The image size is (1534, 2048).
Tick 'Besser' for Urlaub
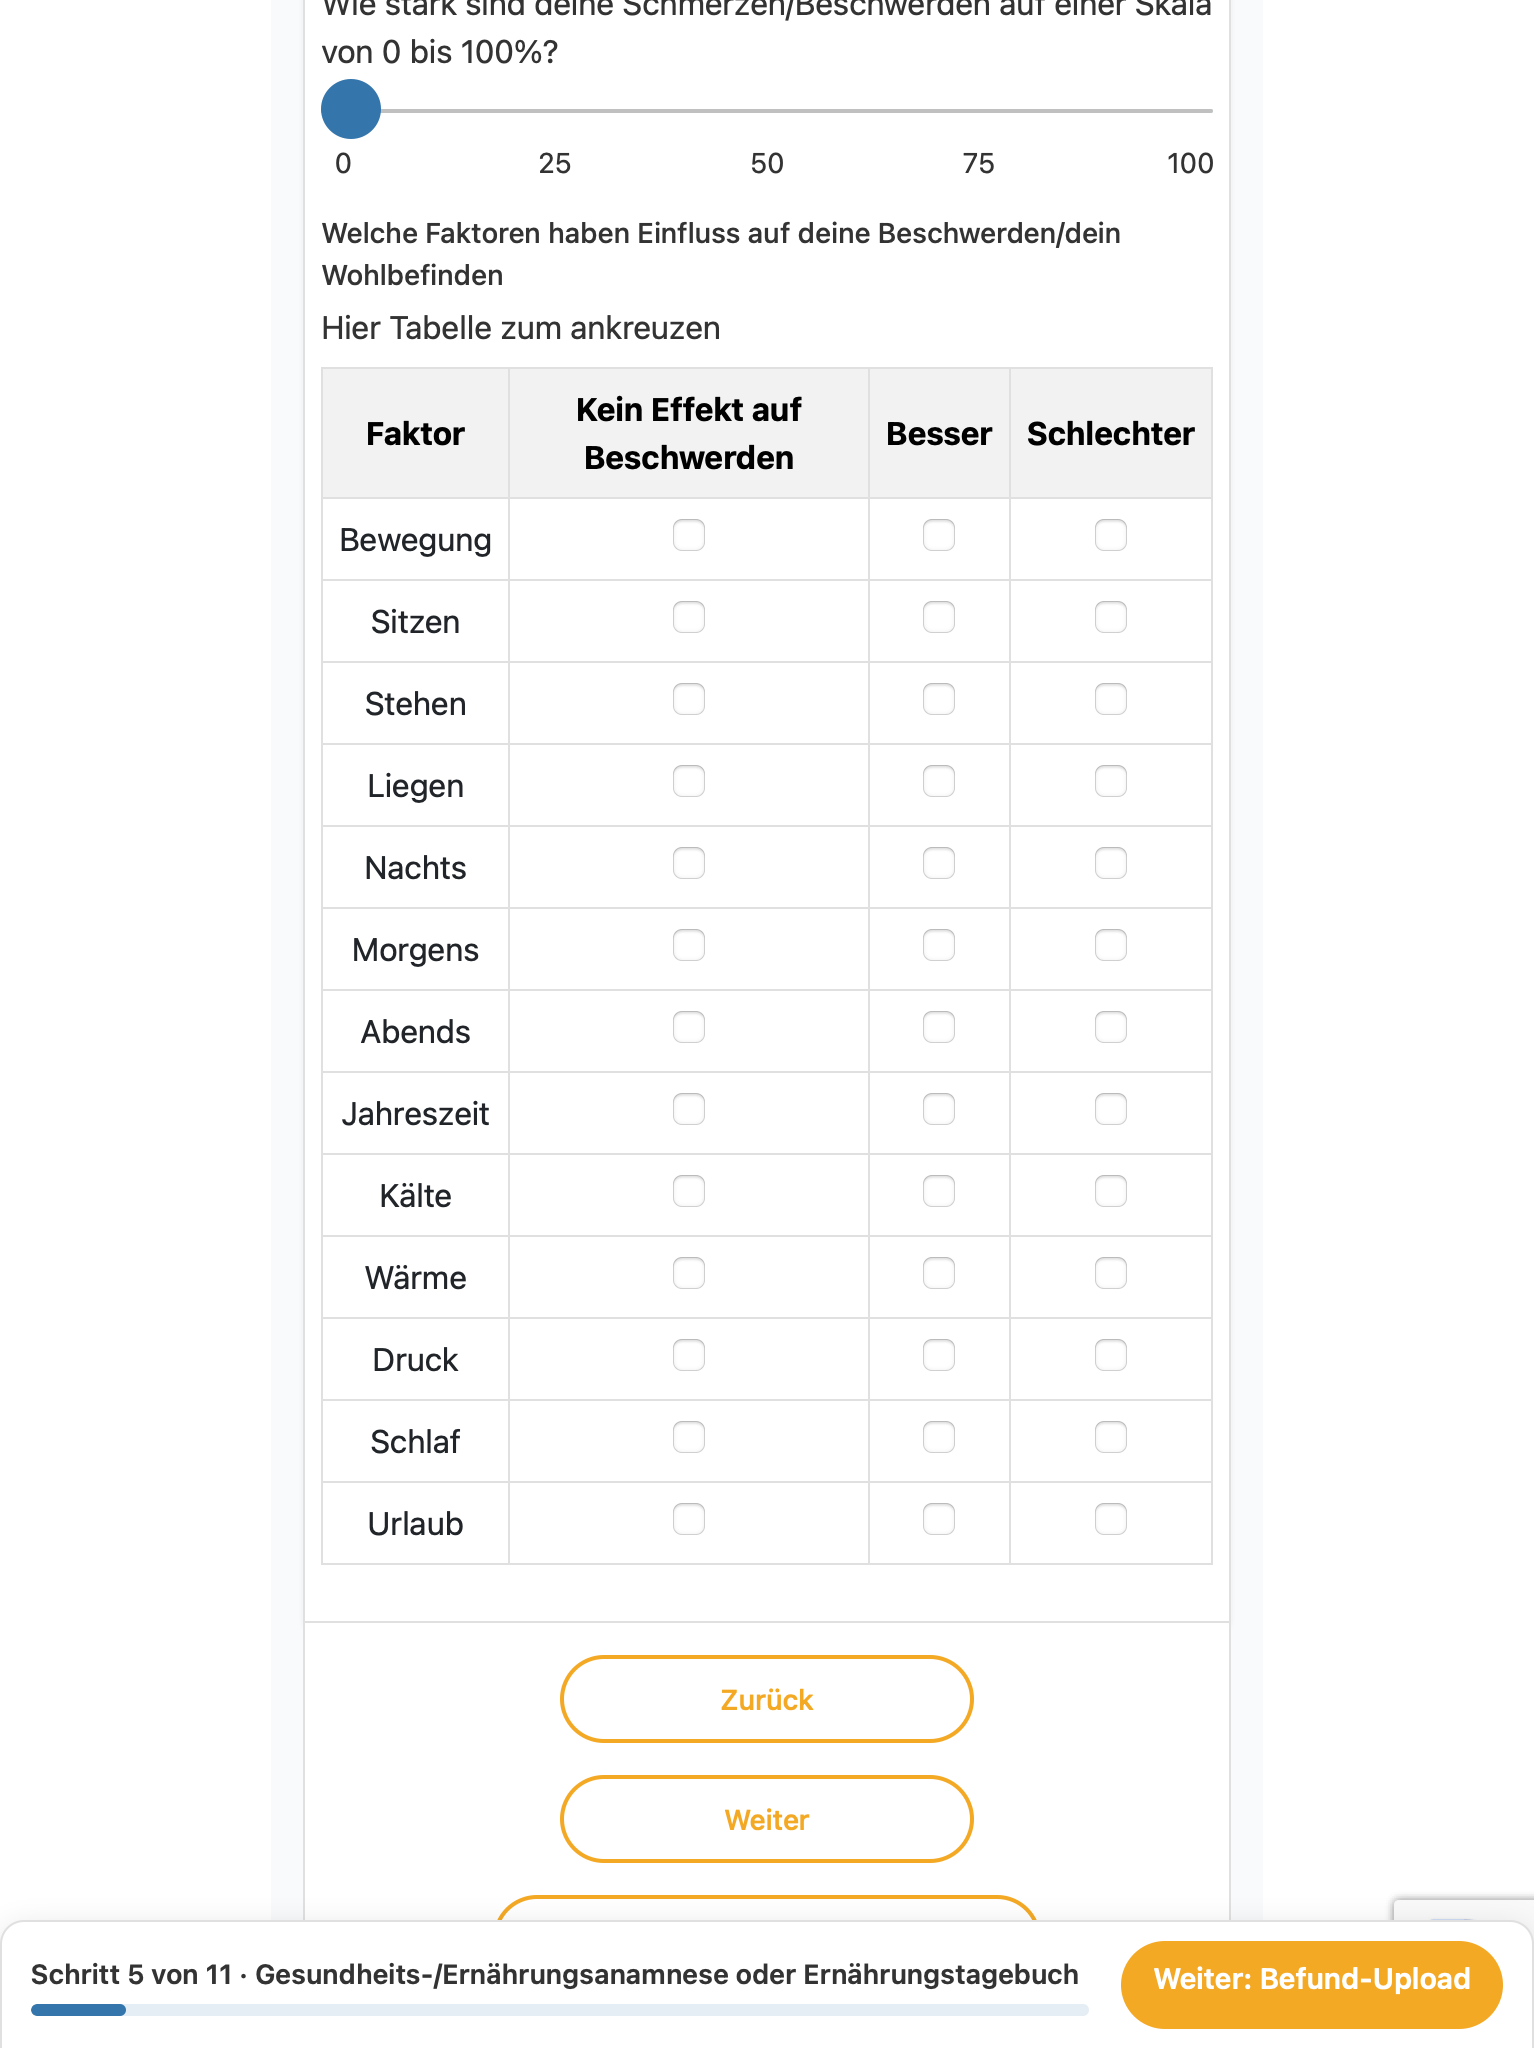(x=938, y=1519)
